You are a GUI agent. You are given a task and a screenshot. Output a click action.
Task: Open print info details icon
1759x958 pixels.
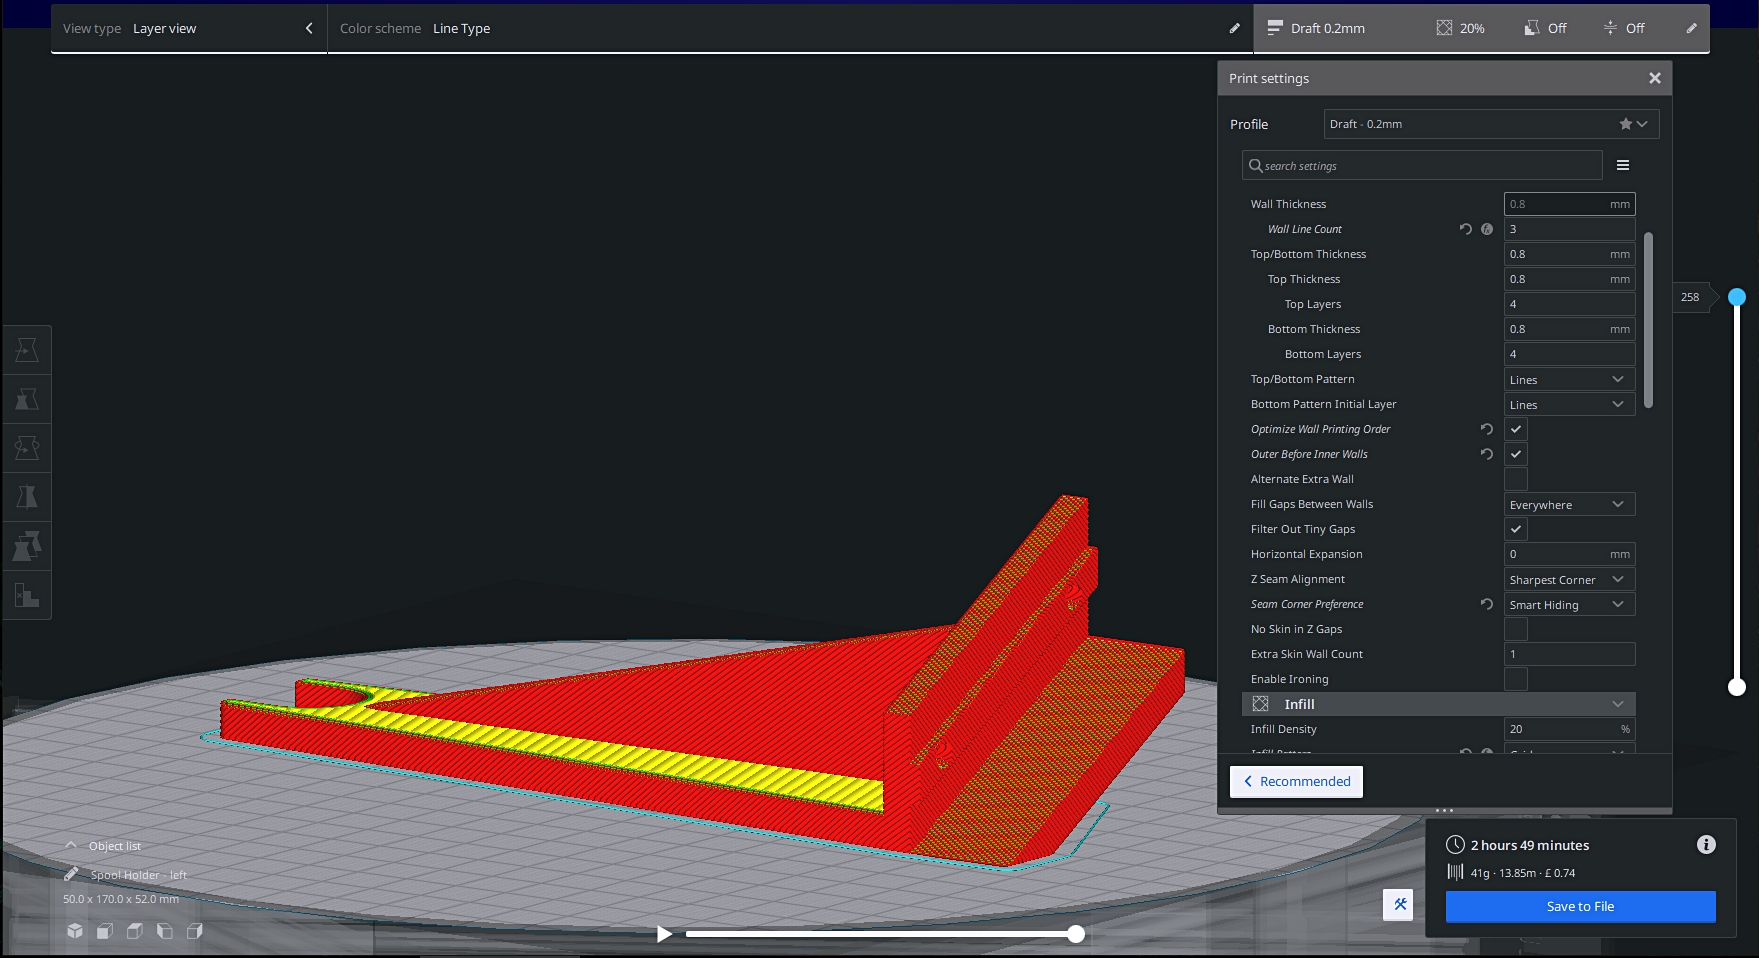pos(1706,845)
